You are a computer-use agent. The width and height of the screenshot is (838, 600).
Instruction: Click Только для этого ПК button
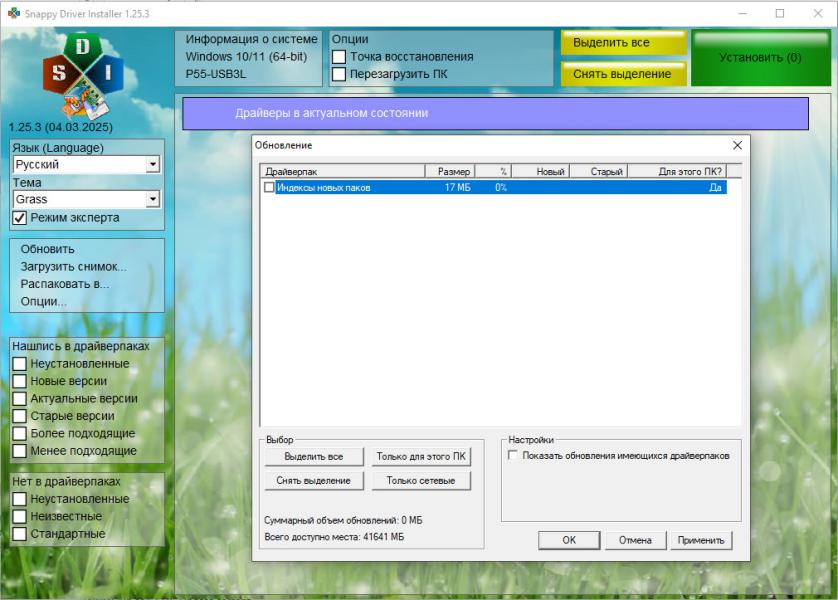(x=420, y=457)
